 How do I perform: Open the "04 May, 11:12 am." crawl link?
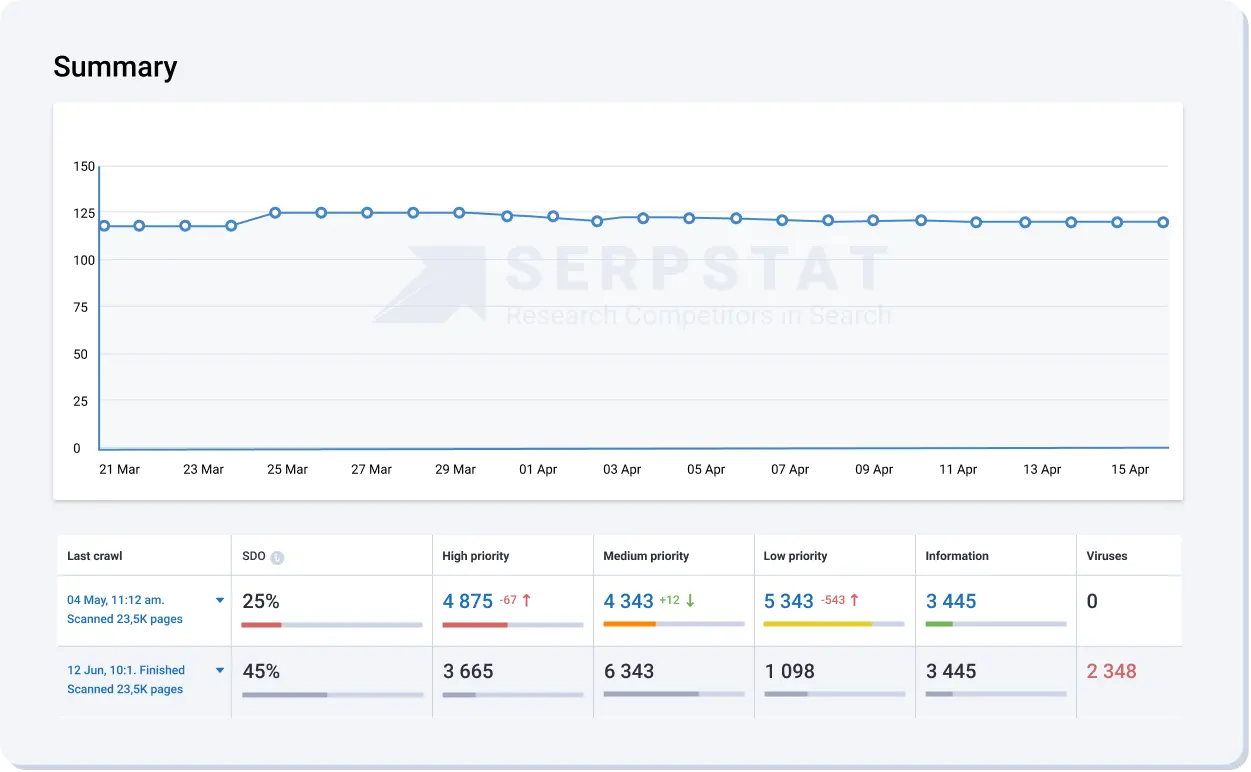pos(117,599)
